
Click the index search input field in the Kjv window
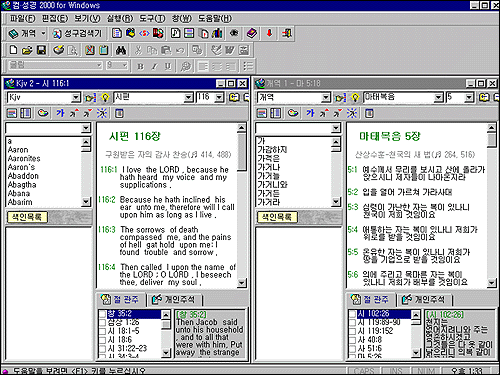[x=44, y=128]
